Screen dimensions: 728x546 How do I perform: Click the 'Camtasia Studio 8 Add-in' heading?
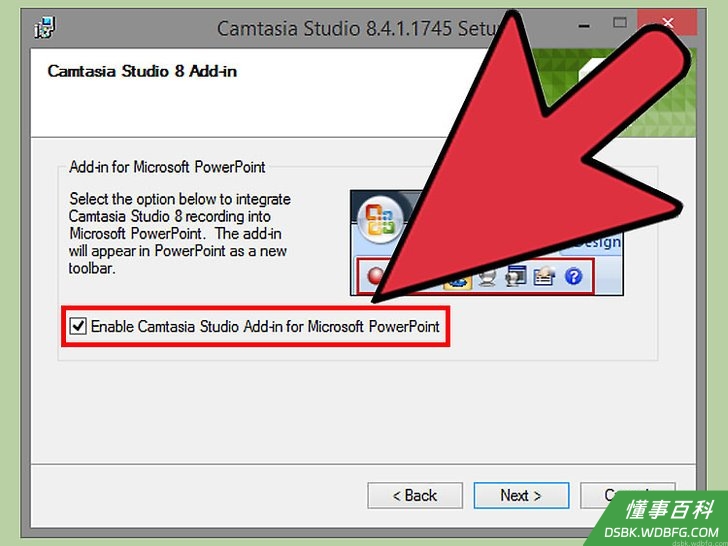click(142, 71)
